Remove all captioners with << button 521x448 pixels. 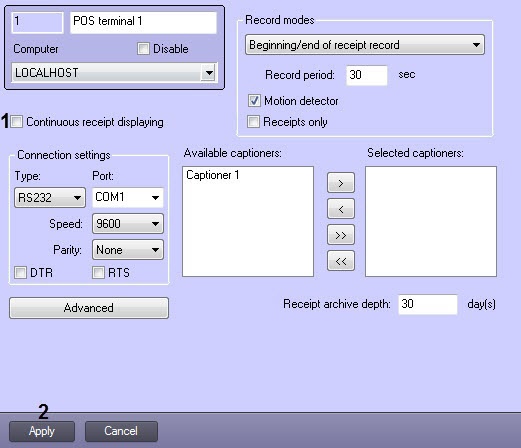[x=341, y=261]
